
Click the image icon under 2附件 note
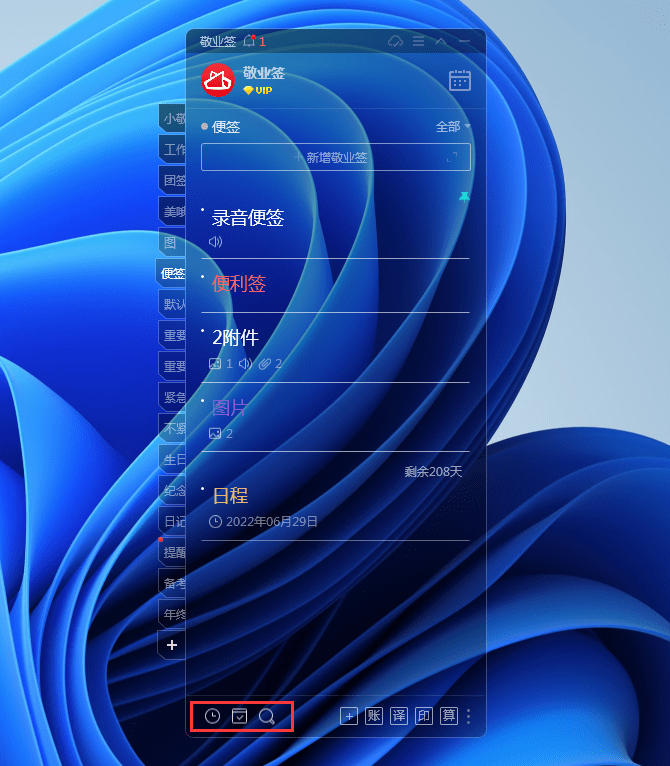[215, 363]
